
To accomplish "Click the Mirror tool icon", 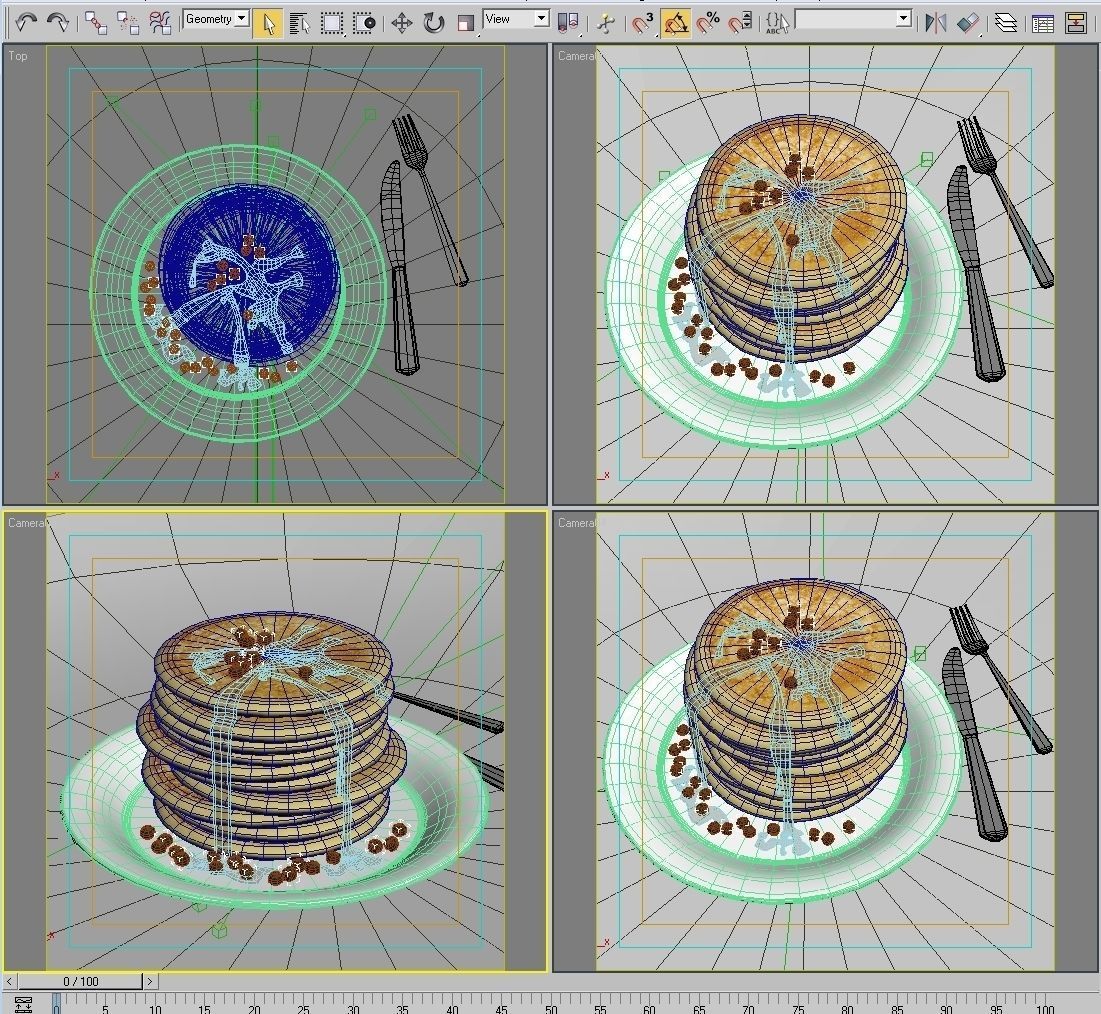I will click(935, 24).
